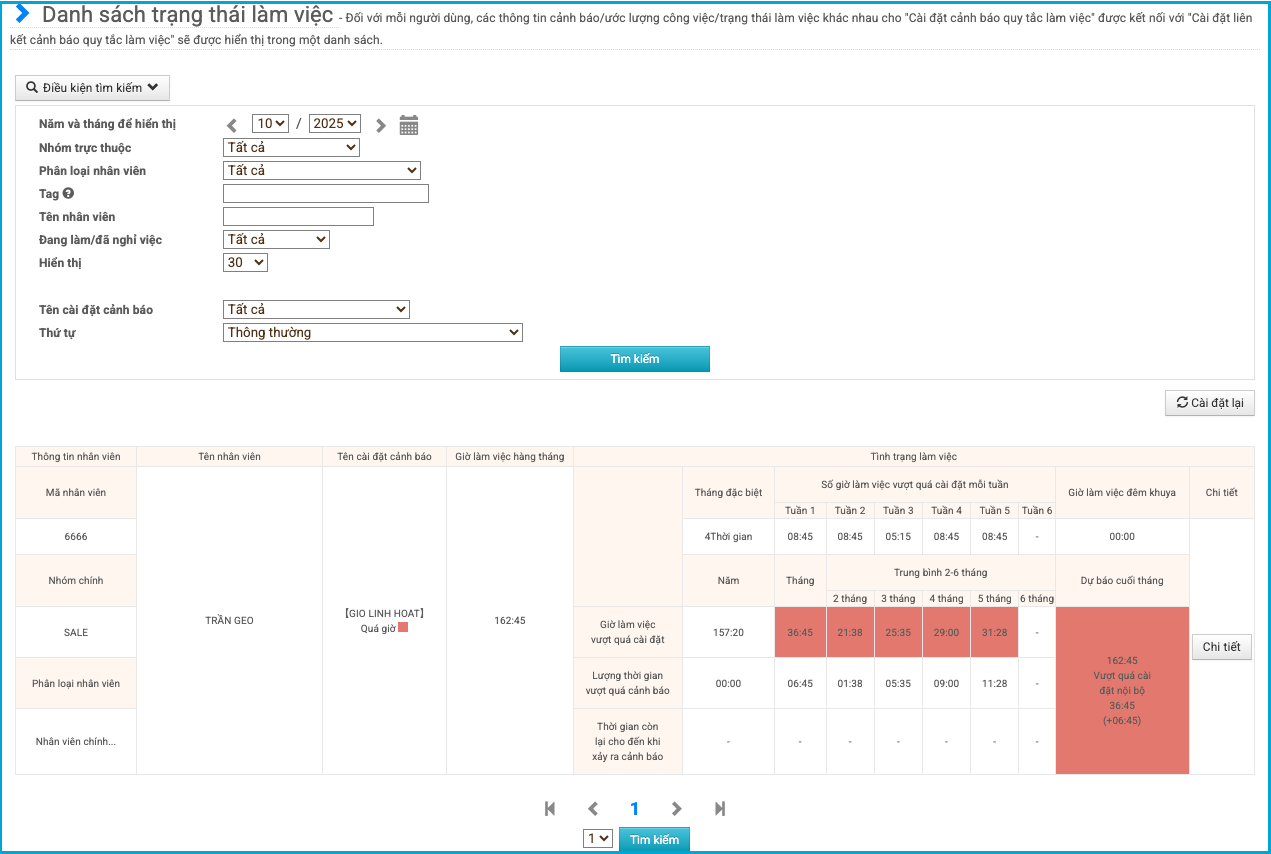Image resolution: width=1271 pixels, height=854 pixels.
Task: Collapse the Điều kiện tìm kiếm panel
Action: 92,88
